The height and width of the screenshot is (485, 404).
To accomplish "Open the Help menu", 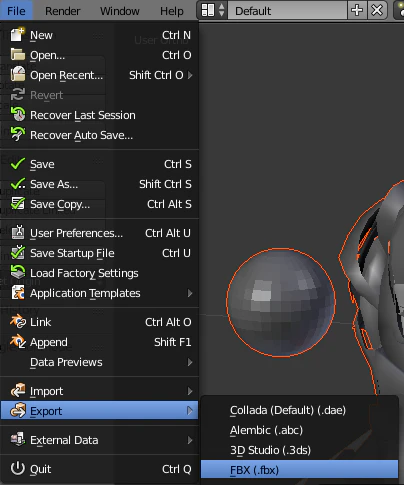I will click(172, 11).
